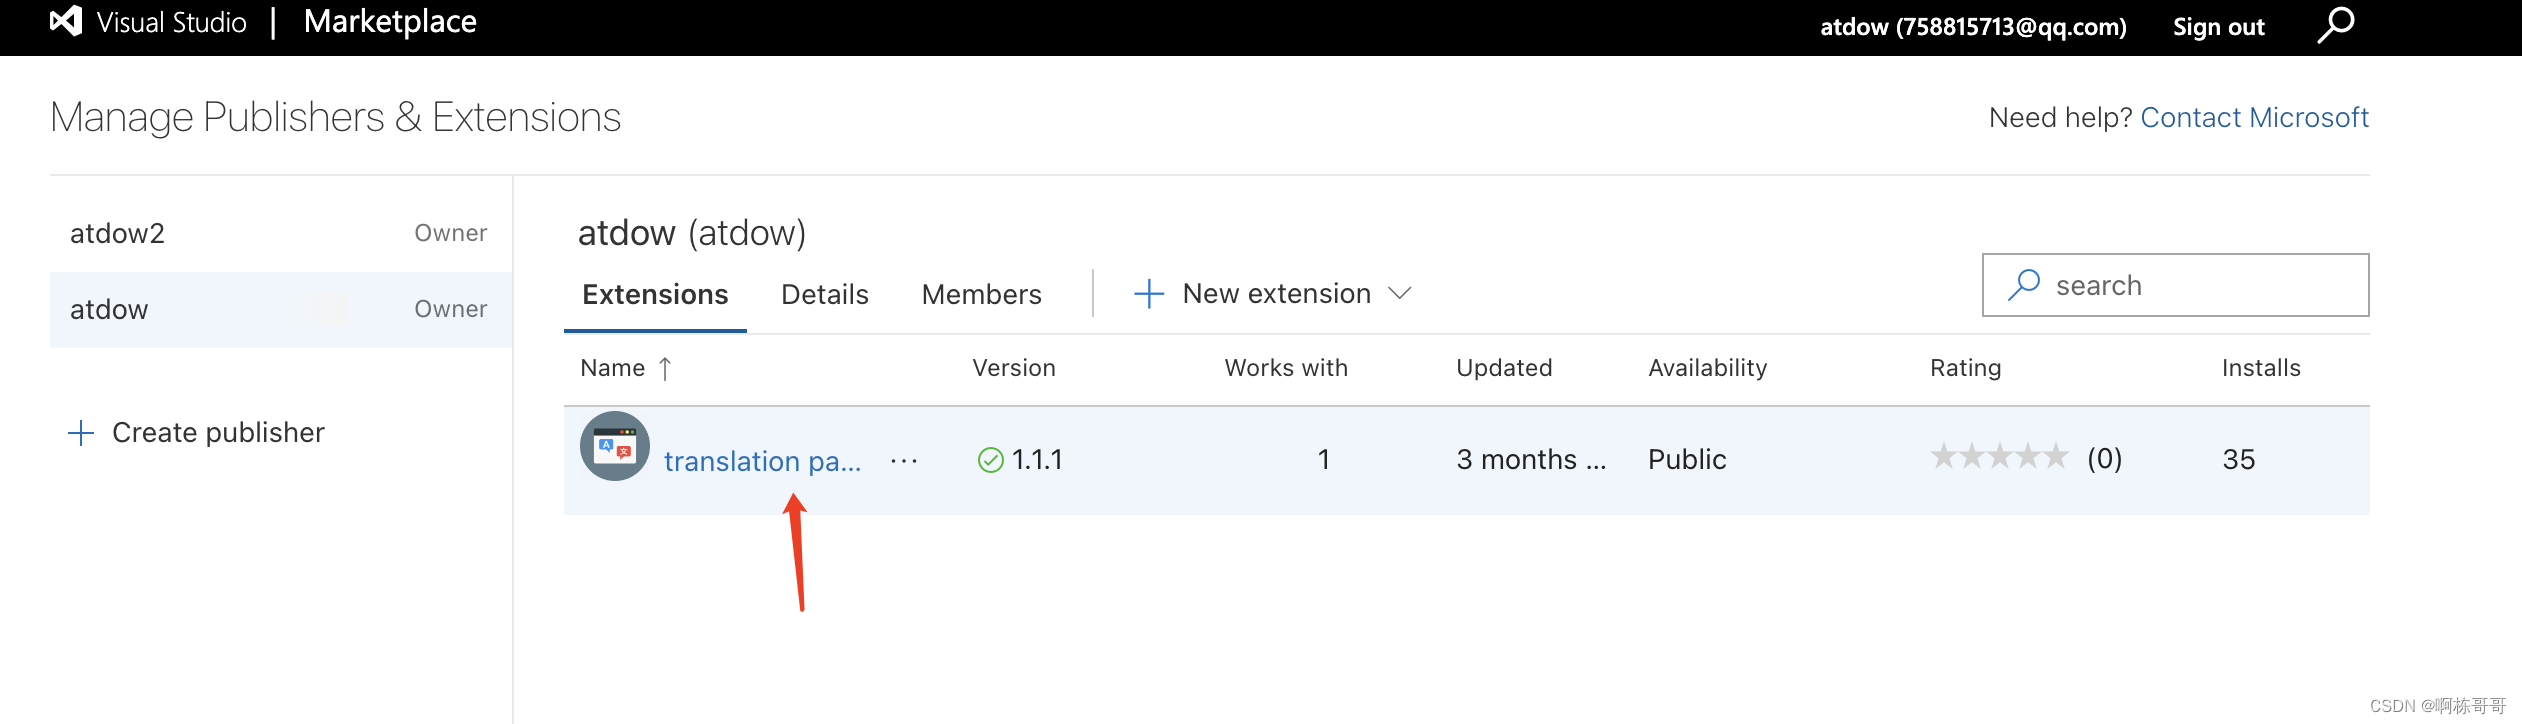The width and height of the screenshot is (2522, 724).
Task: Click the plus icon beside New extension
Action: click(1149, 294)
